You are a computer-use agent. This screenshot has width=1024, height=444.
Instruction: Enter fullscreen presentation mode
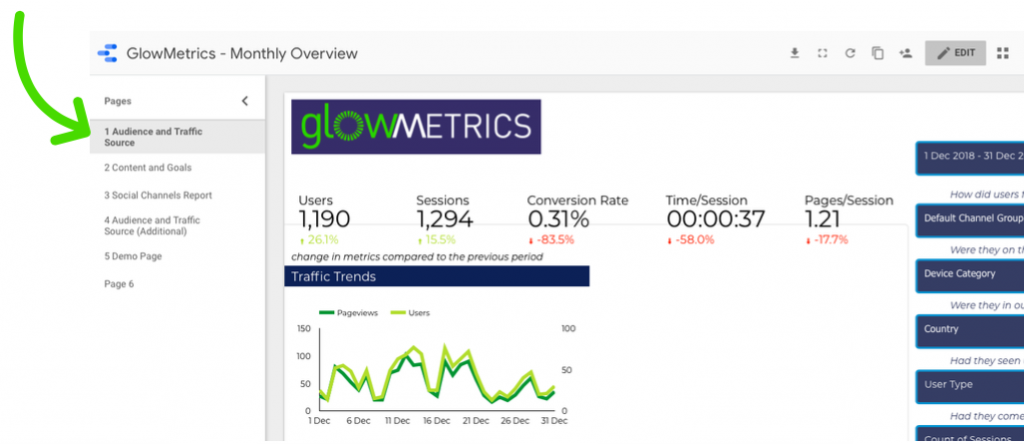(822, 54)
